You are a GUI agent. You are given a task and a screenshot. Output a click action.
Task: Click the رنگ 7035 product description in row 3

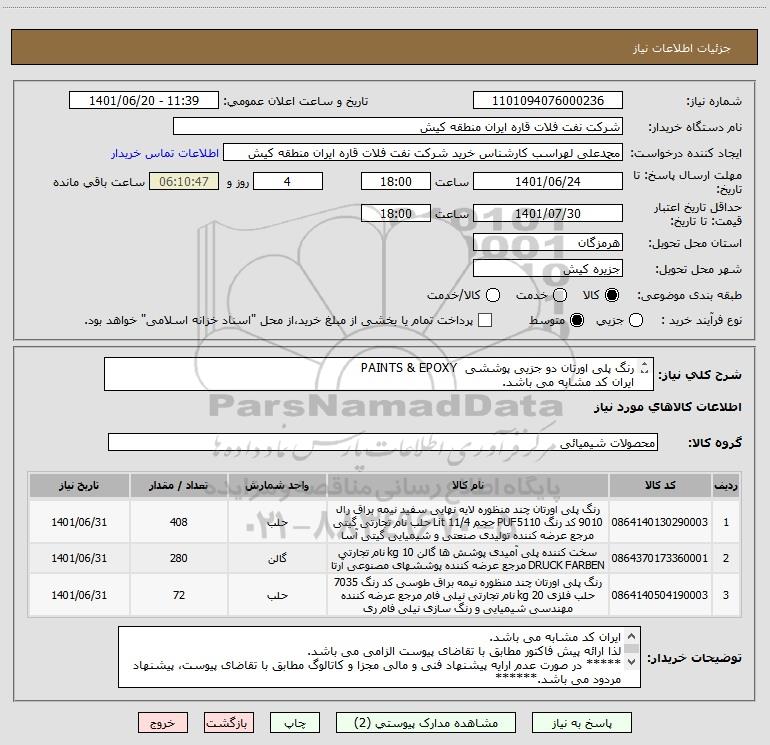(x=468, y=595)
